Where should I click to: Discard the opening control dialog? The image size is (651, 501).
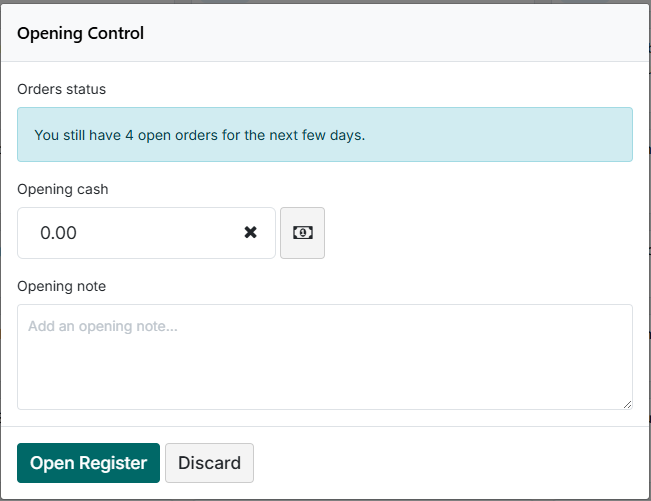click(209, 463)
